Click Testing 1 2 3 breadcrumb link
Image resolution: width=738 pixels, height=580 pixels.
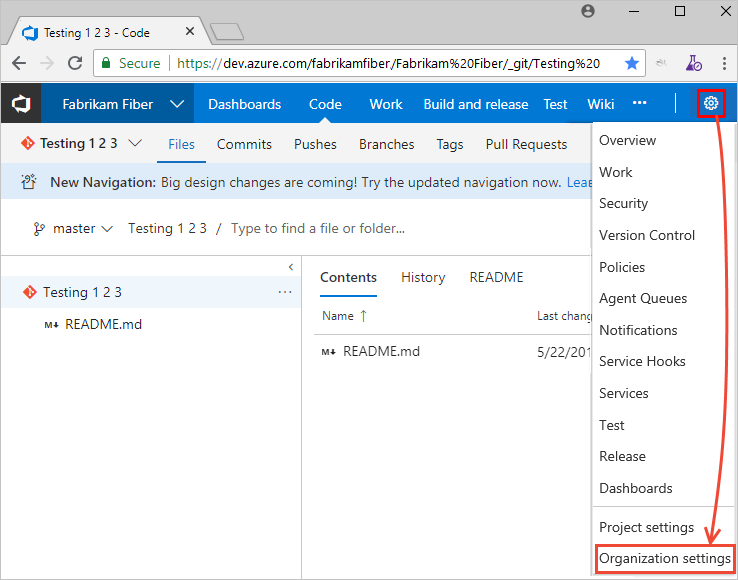167,229
